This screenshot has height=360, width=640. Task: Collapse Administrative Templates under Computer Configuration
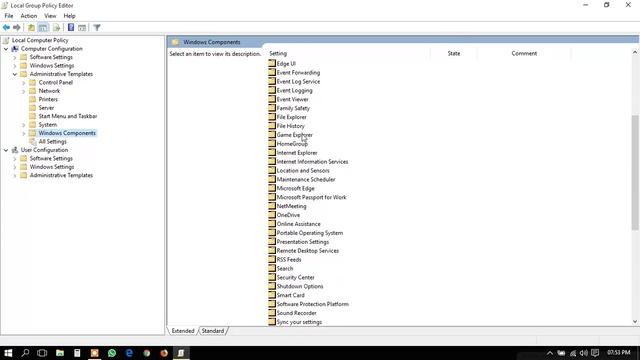pos(15,74)
